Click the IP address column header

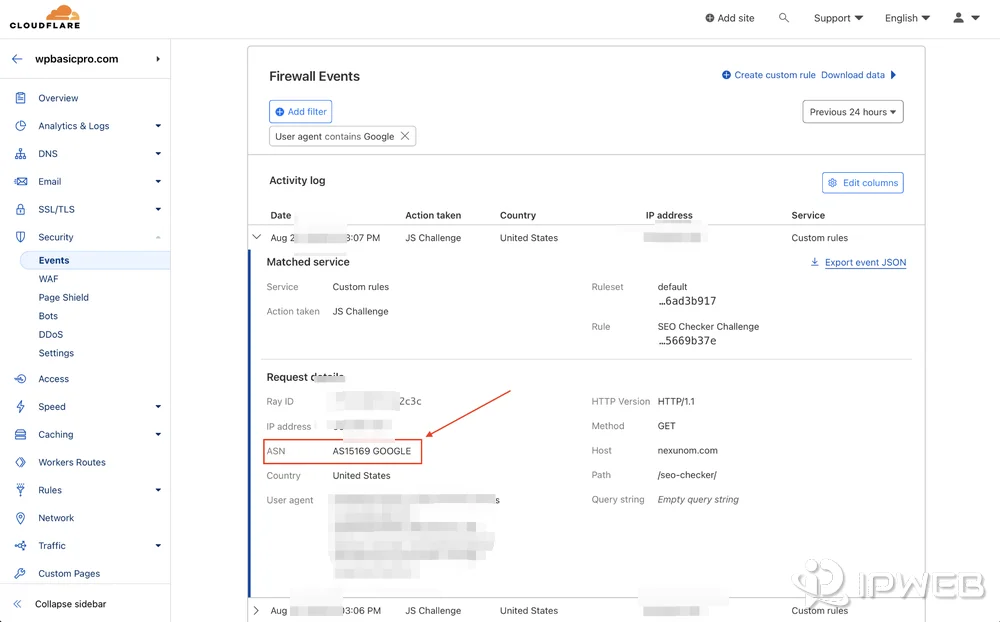click(669, 215)
